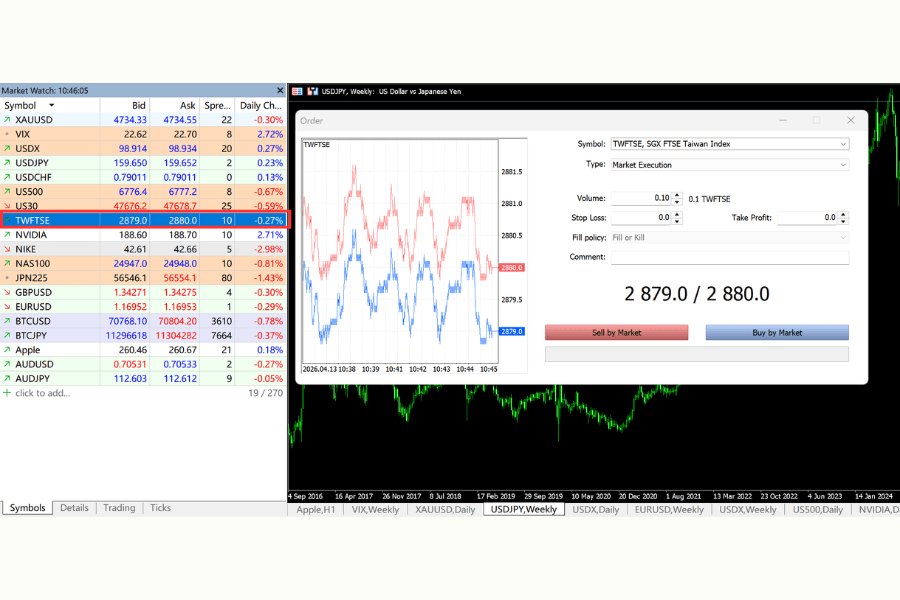Click the Buy by Market button
900x600 pixels.
coord(777,332)
